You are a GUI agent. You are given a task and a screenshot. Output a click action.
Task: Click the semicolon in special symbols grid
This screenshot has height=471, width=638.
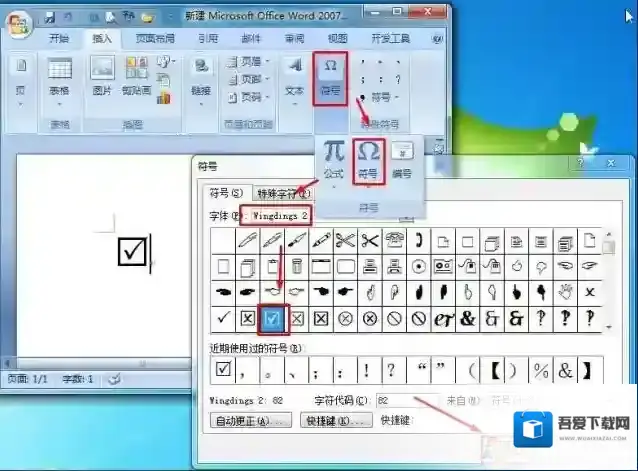pos(362,80)
